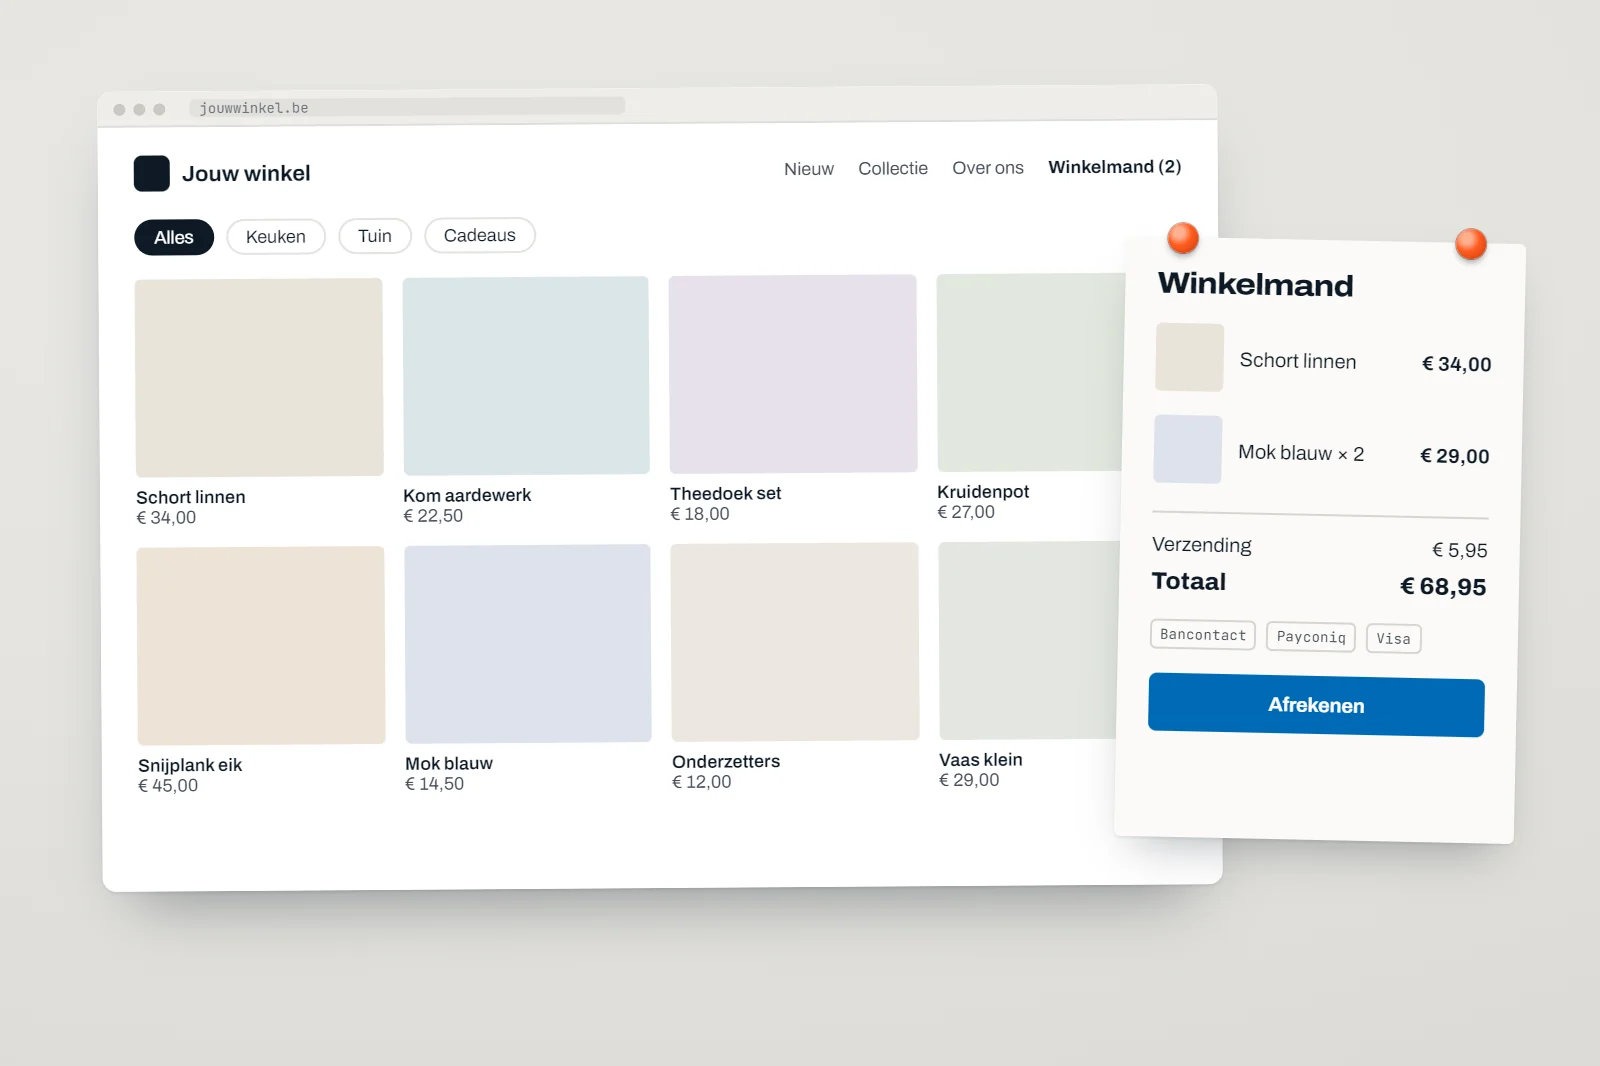Image resolution: width=1600 pixels, height=1066 pixels.
Task: Click the Onderzetters product title
Action: pyautogui.click(x=726, y=761)
